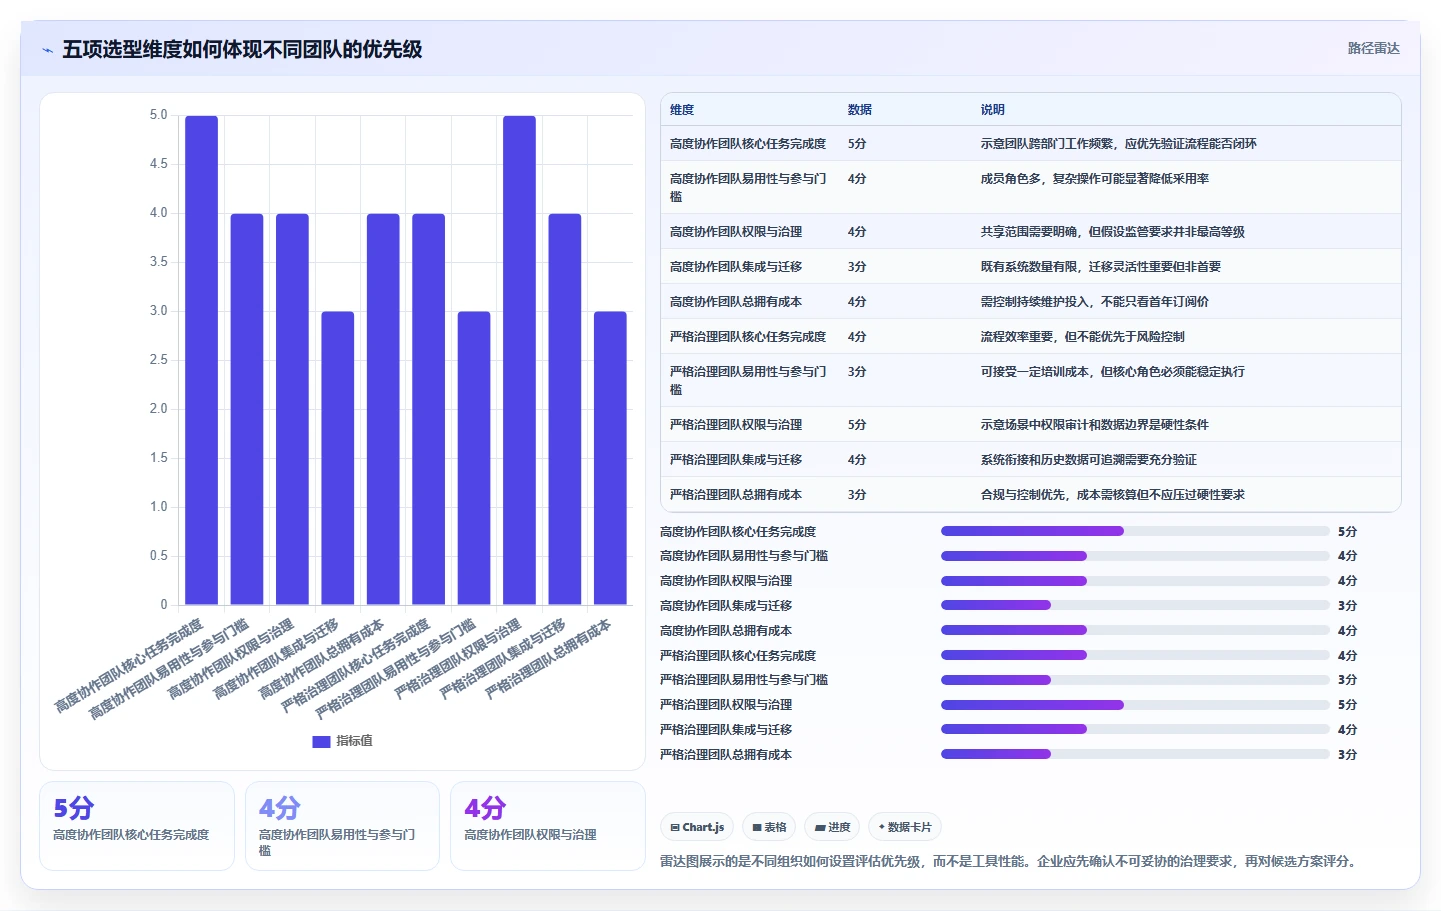The width and height of the screenshot is (1441, 911).
Task: Click the 路径雷达 label in the header
Action: click(x=1373, y=48)
